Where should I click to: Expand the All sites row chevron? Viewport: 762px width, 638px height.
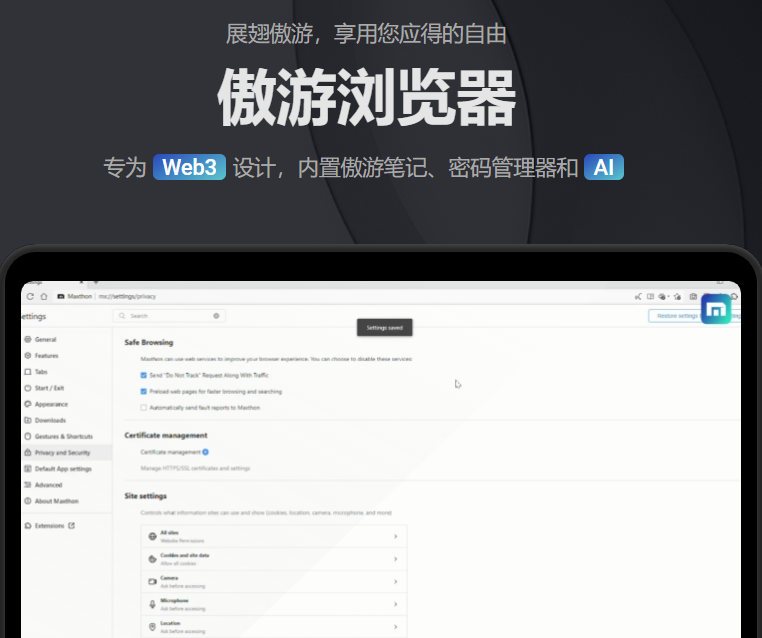tap(396, 536)
